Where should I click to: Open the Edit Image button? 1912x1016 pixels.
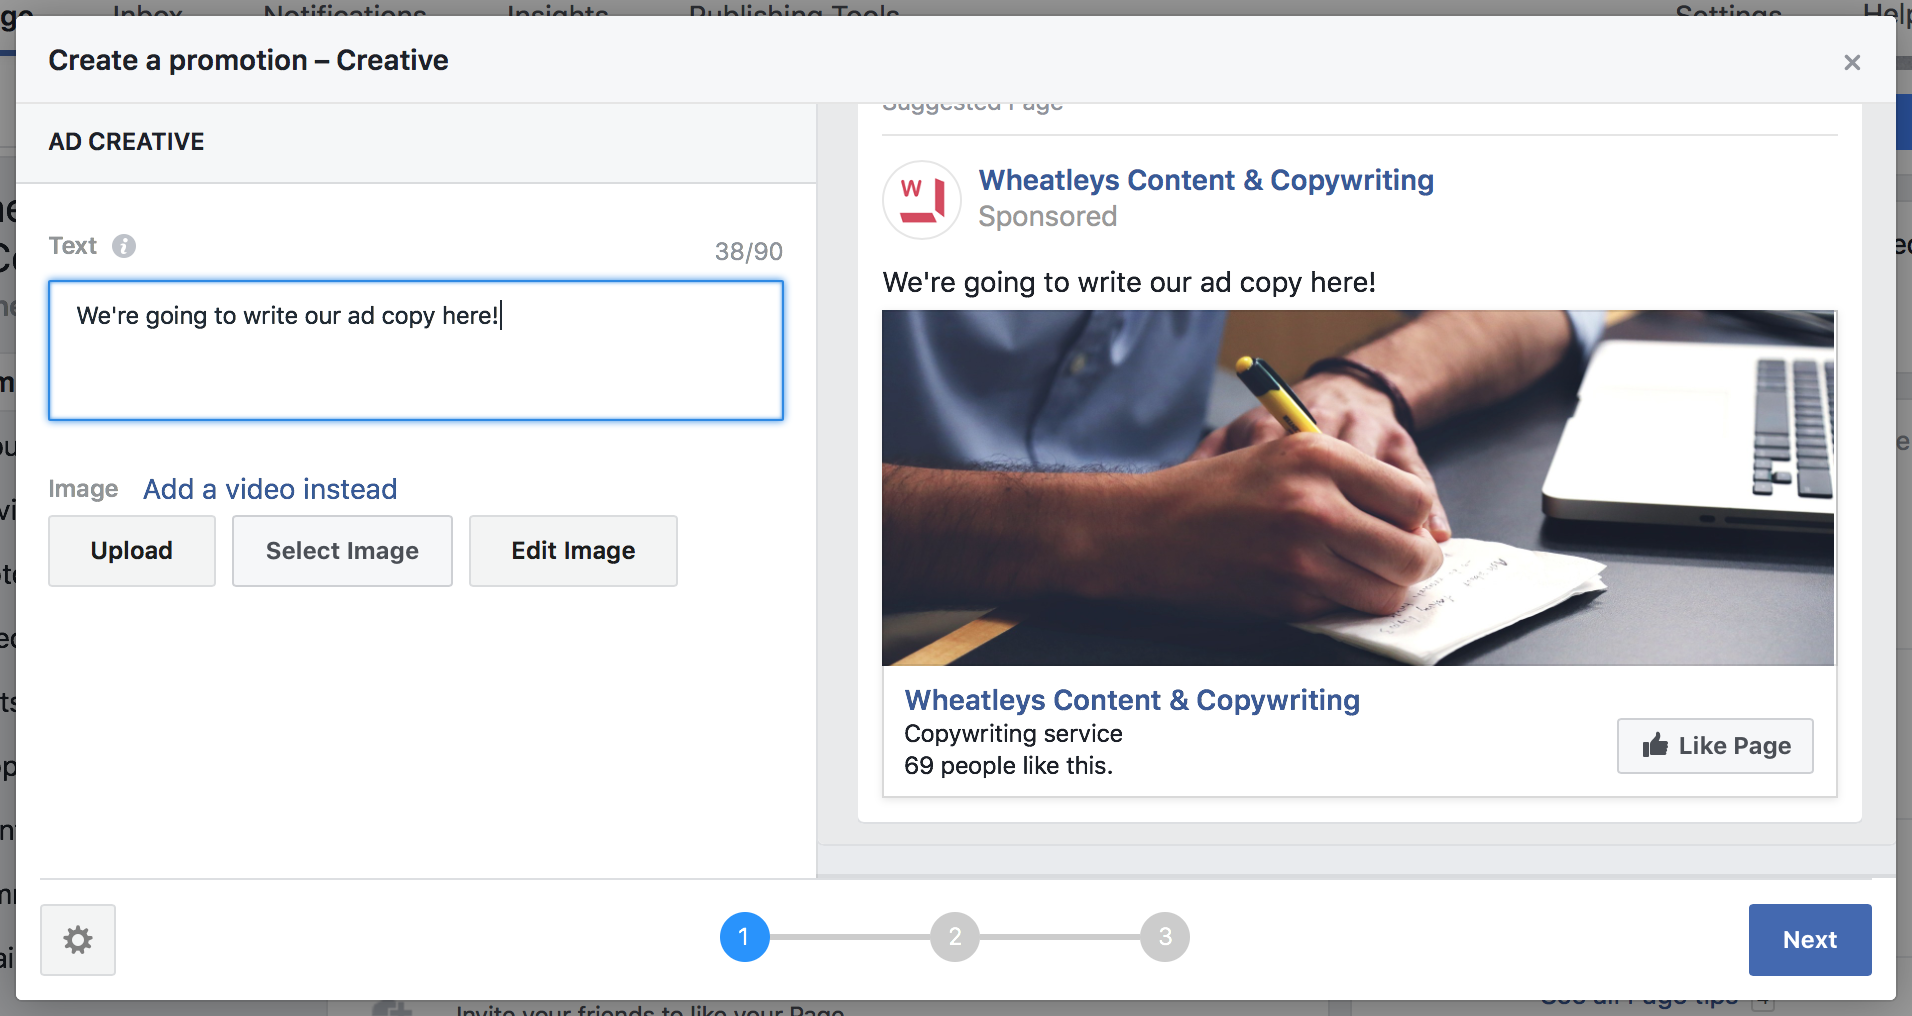[x=573, y=551]
